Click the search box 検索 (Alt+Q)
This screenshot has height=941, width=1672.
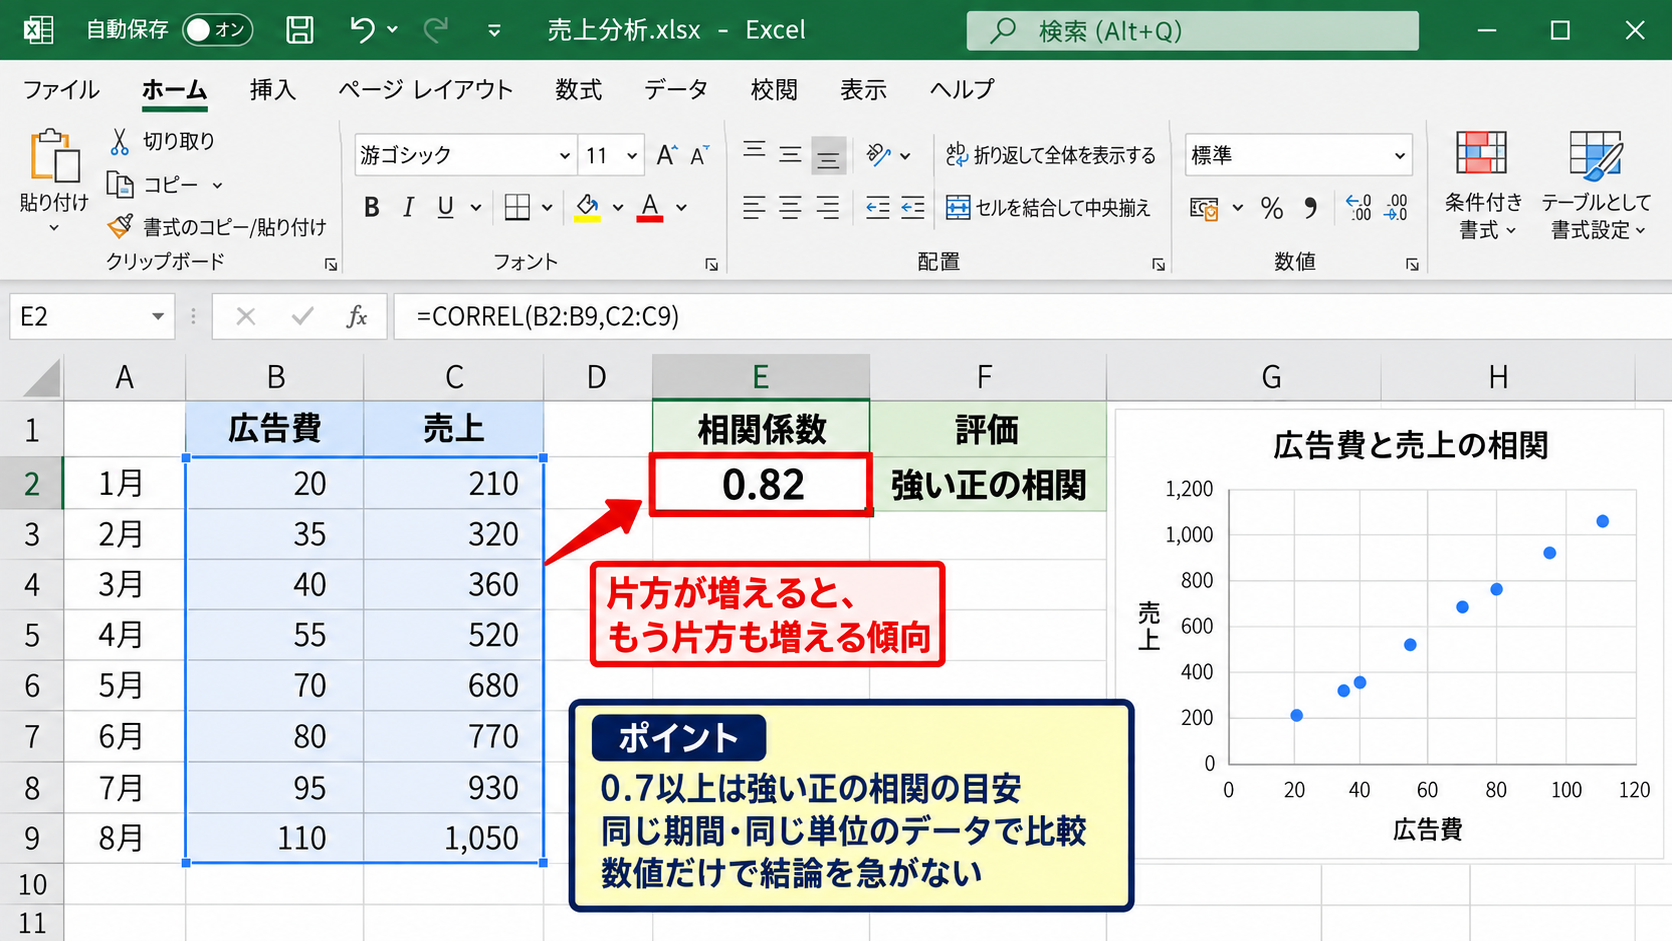click(1192, 31)
